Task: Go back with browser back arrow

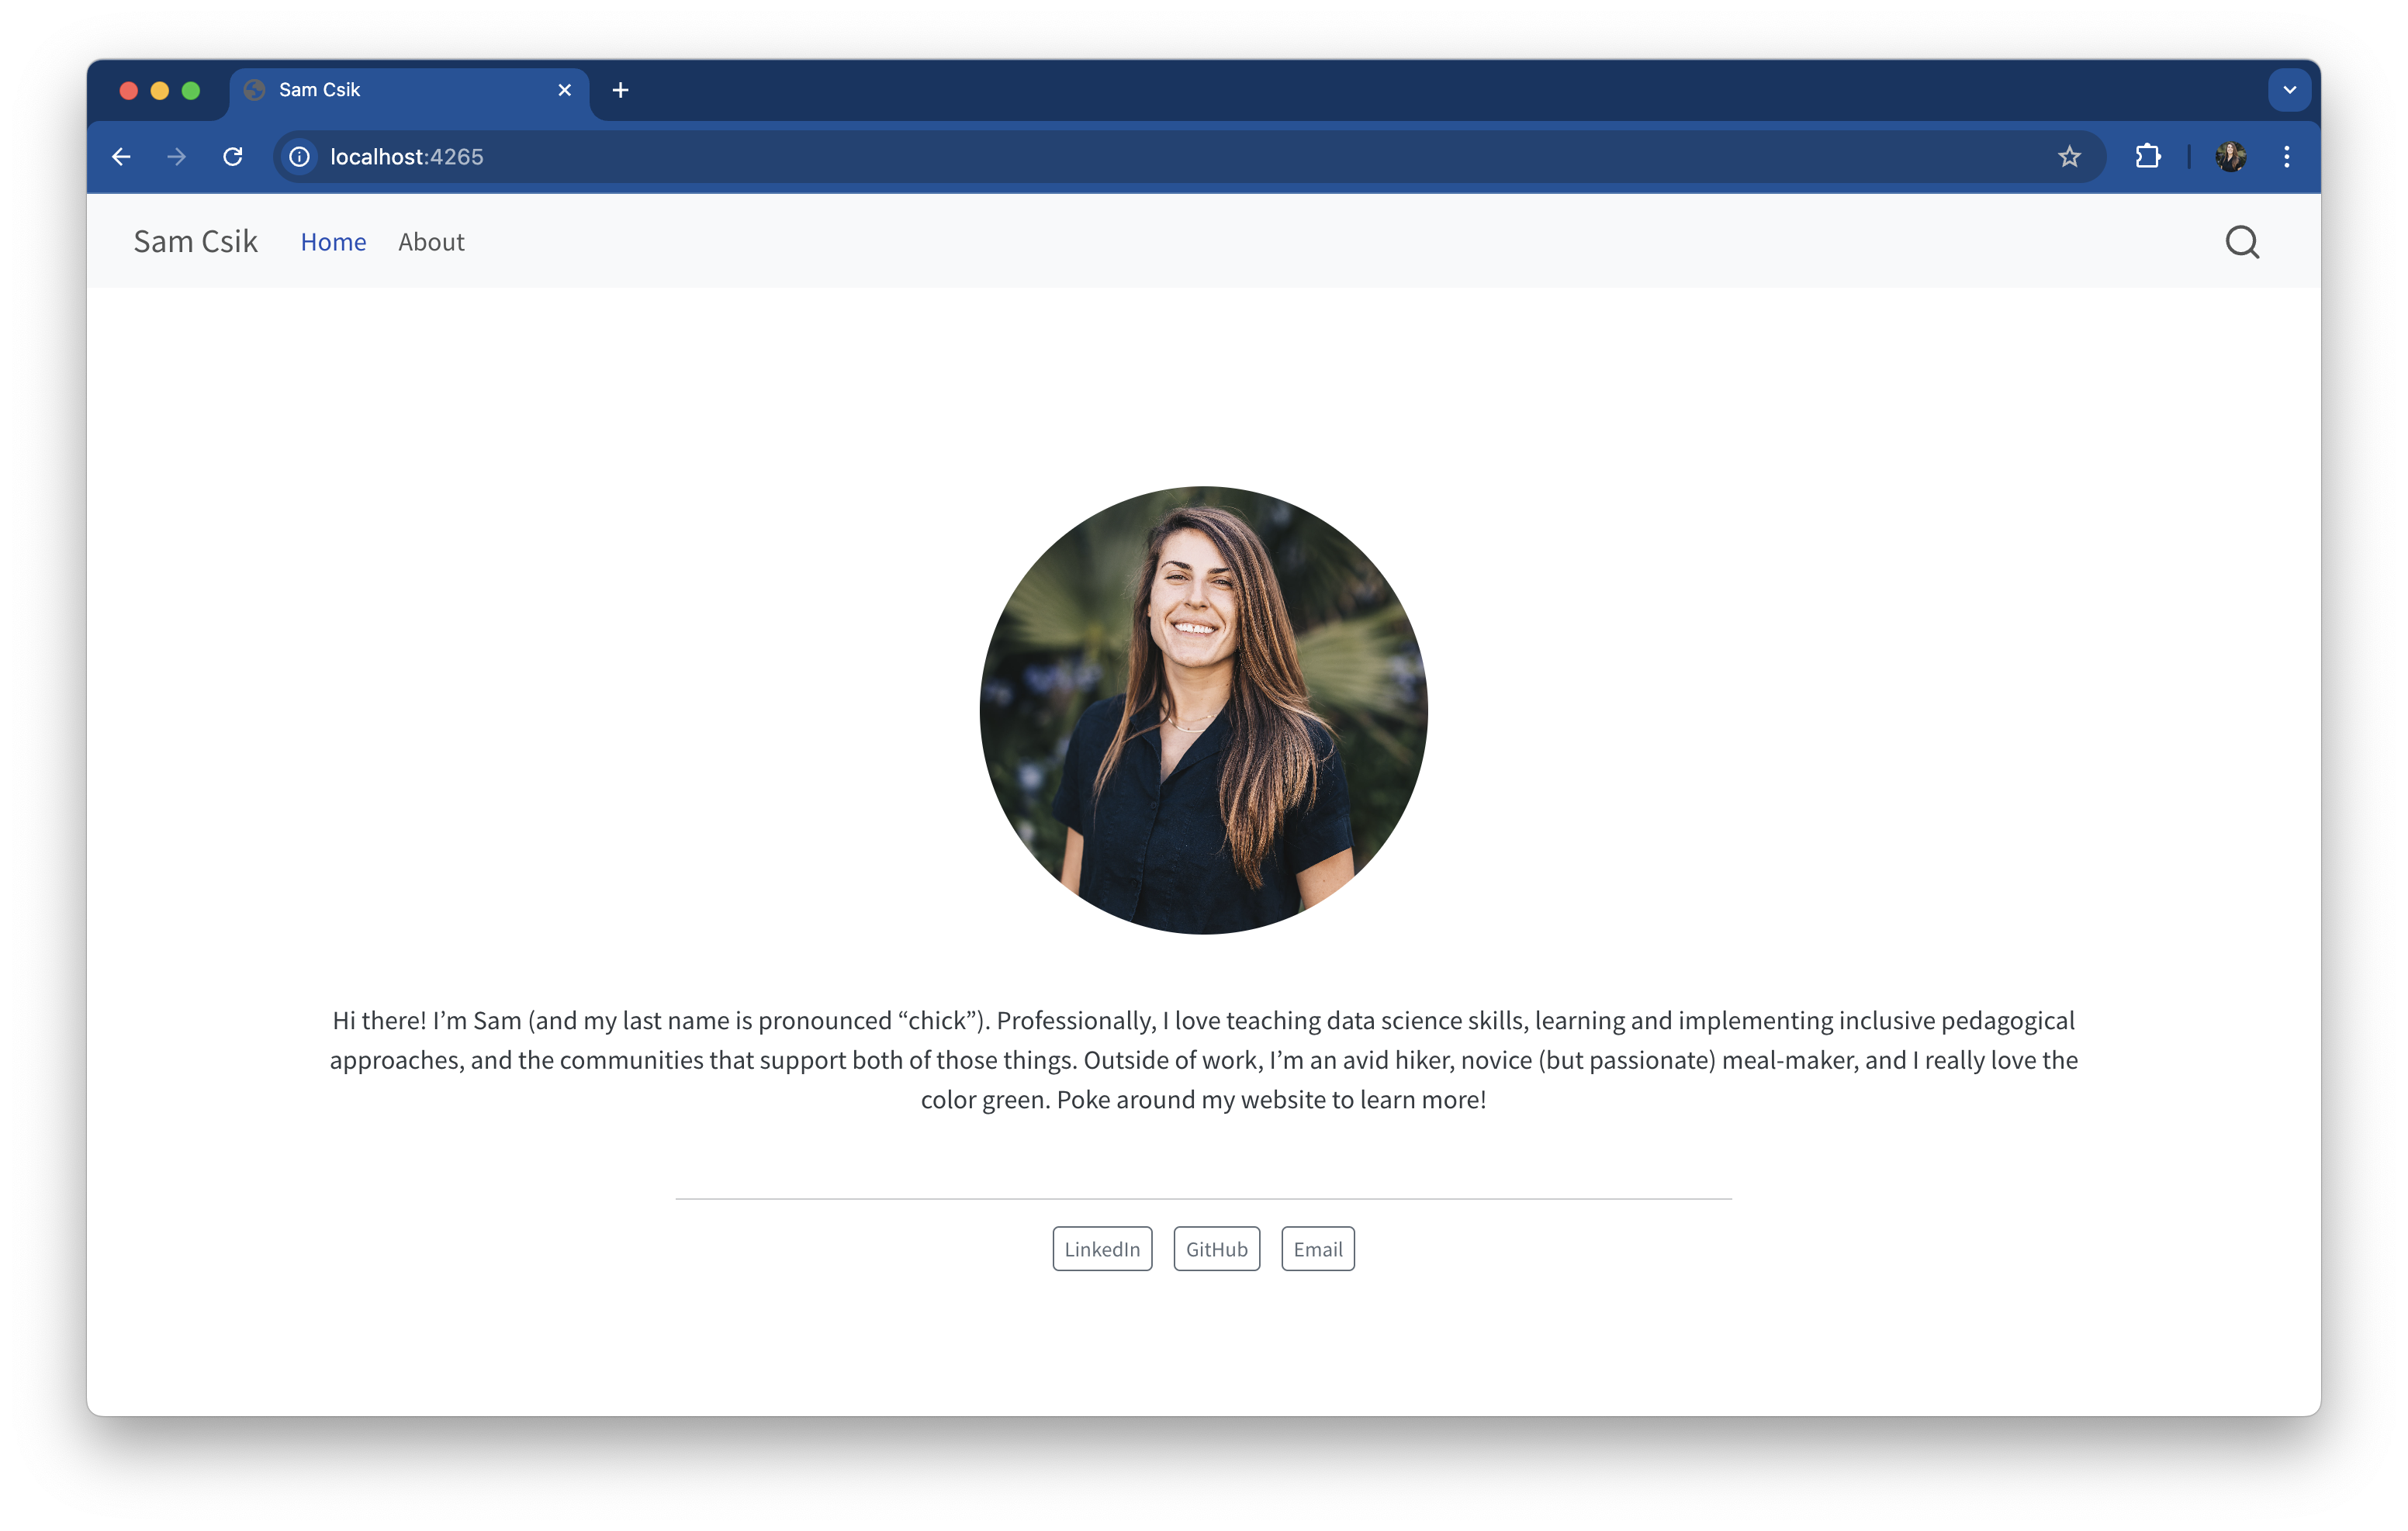Action: 121,157
